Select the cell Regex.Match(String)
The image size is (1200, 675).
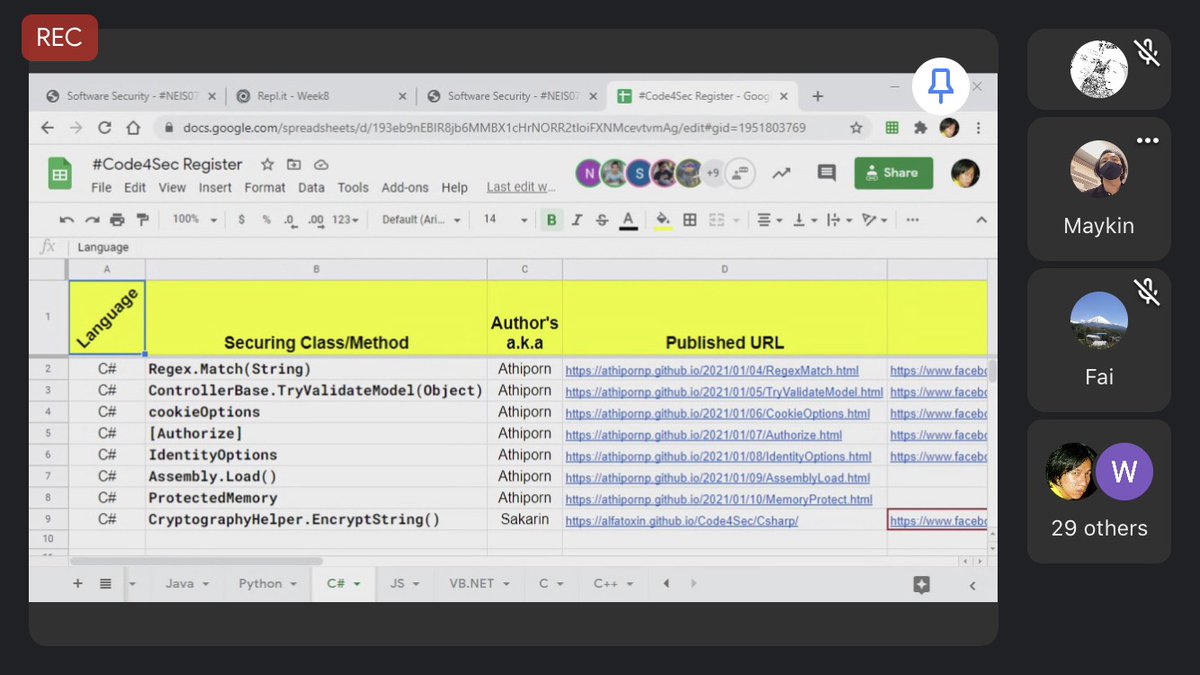(316, 369)
